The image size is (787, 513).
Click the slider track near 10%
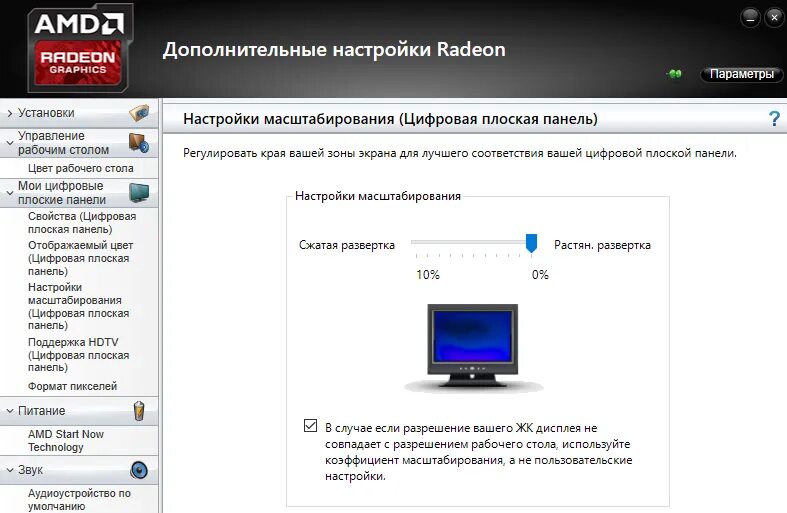[418, 242]
